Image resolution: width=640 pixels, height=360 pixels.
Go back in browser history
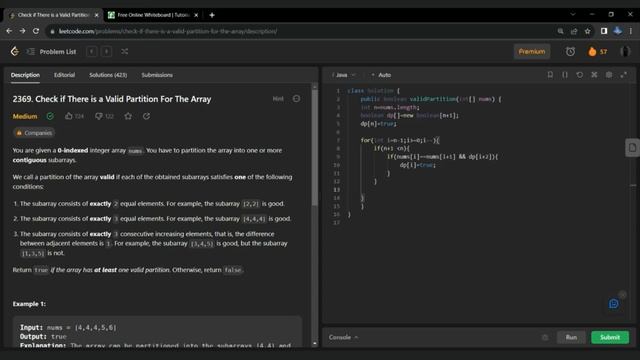click(9, 31)
